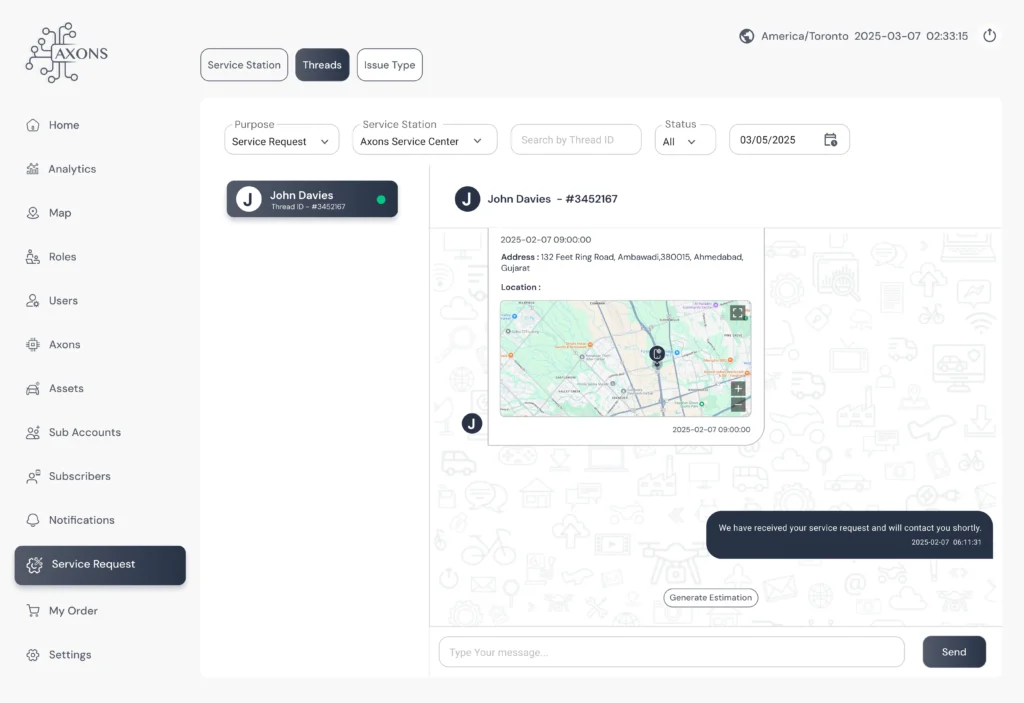This screenshot has height=703, width=1024.
Task: Open Settings in the sidebar
Action: click(x=70, y=655)
